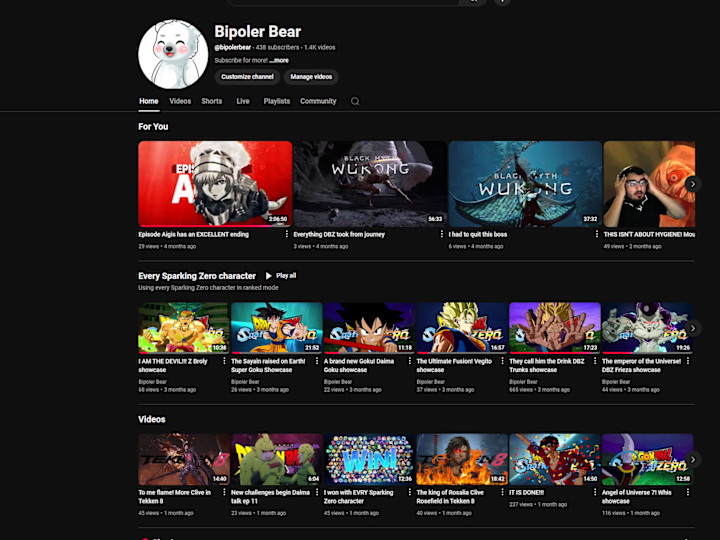Image resolution: width=720 pixels, height=540 pixels.
Task: Open options for Z Broly showcase video
Action: [x=224, y=361]
